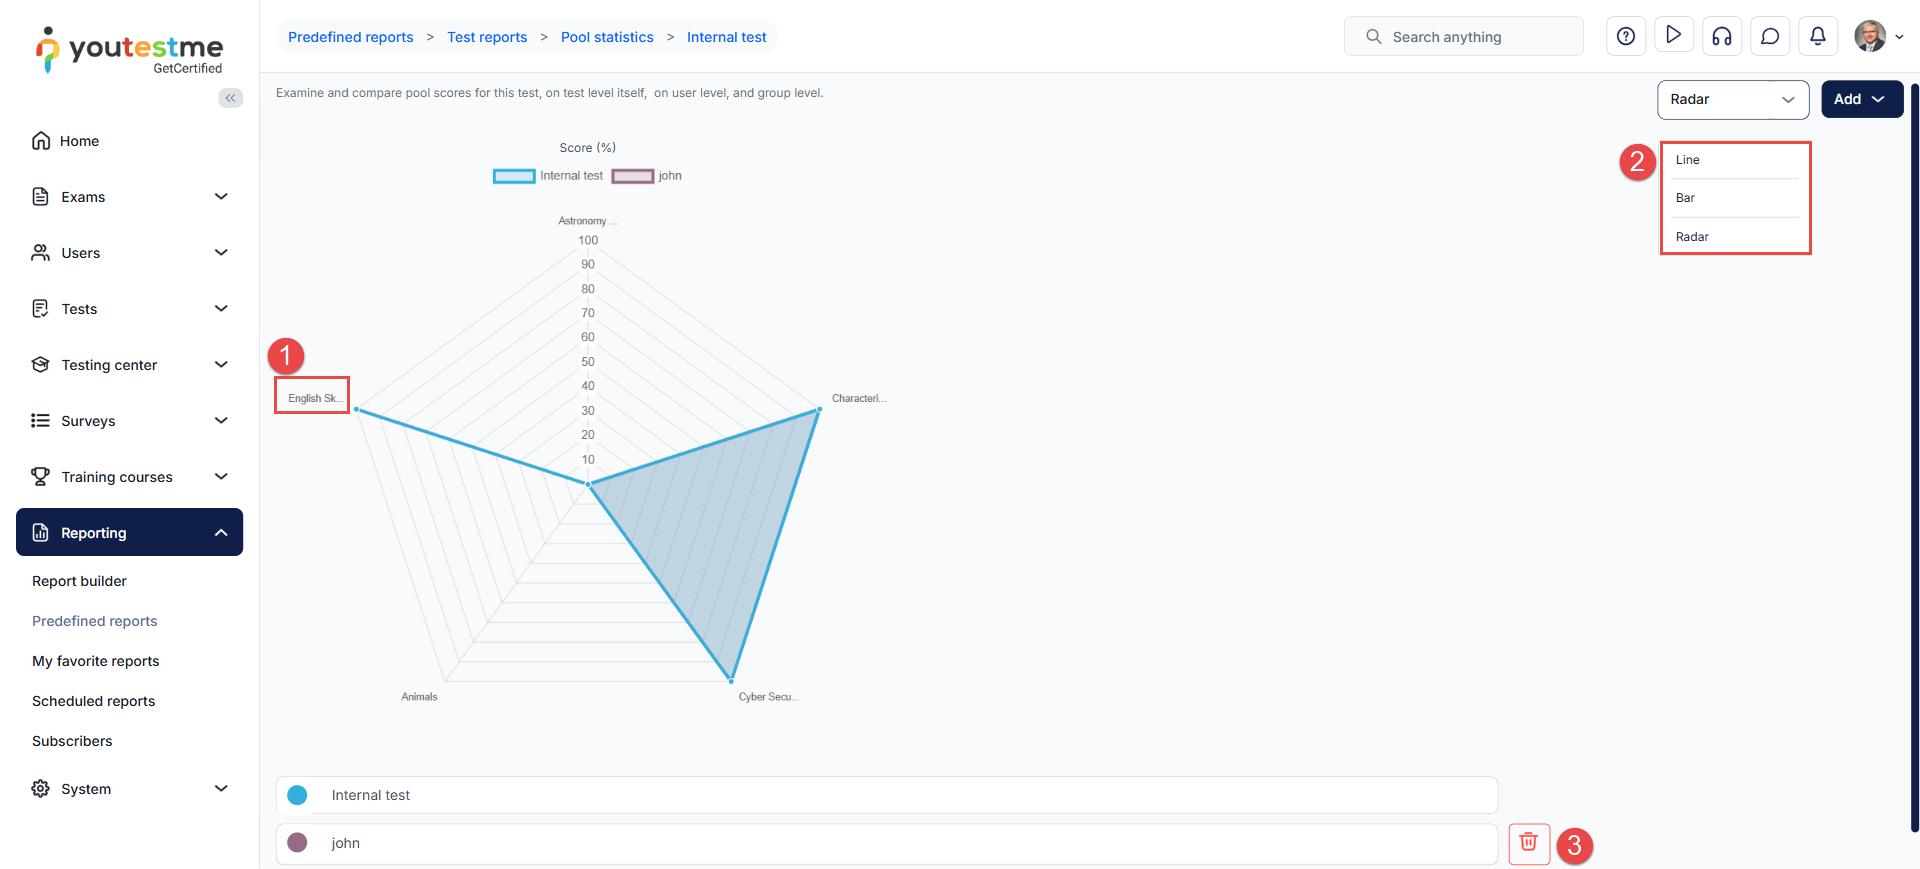1920x869 pixels.
Task: Open Report builder in sidebar
Action: coord(79,581)
